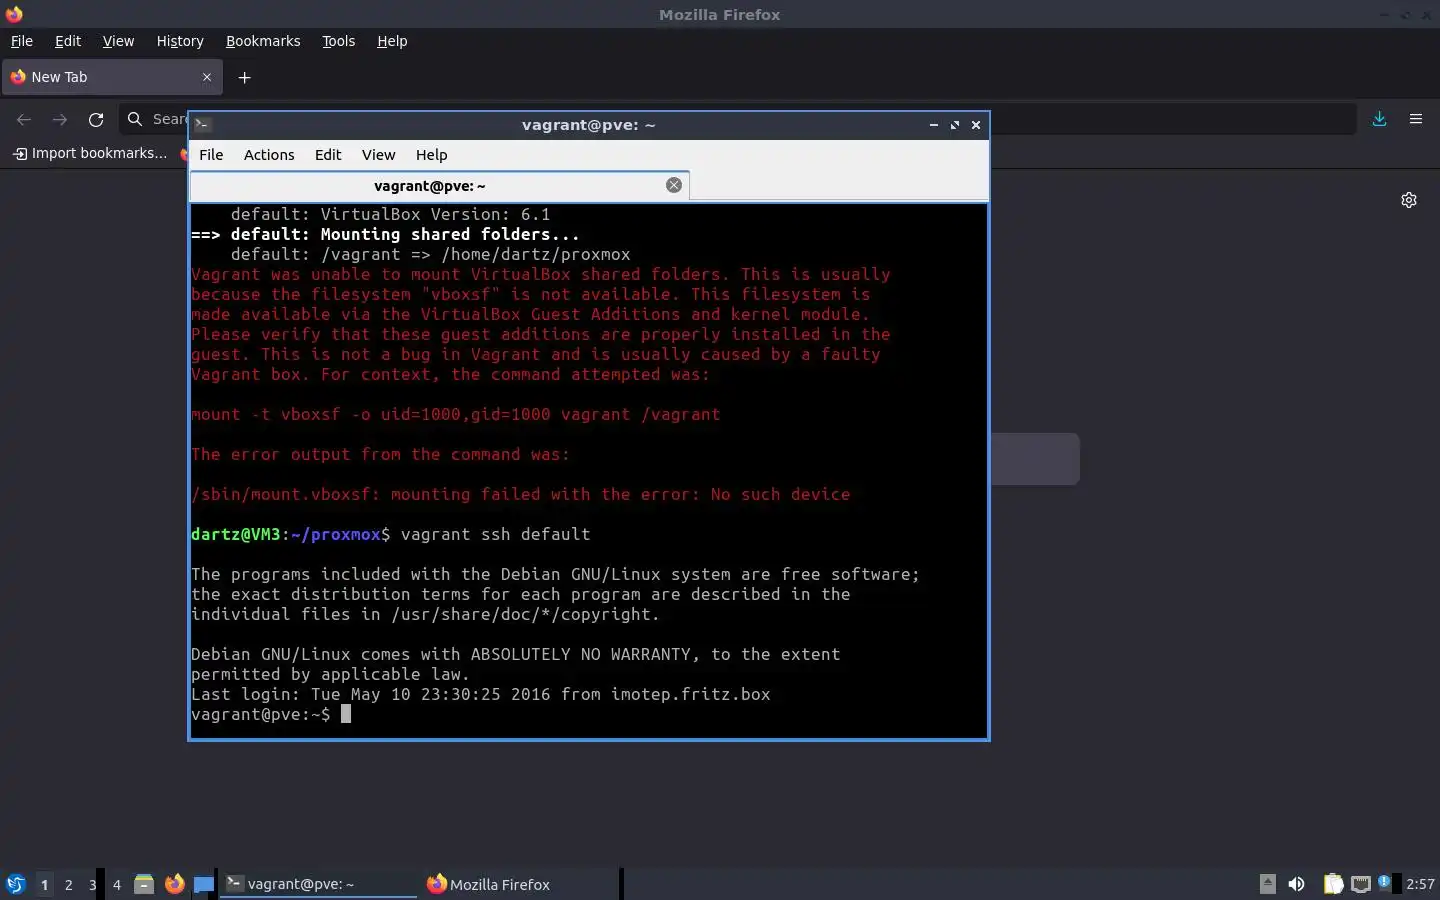Activate the vagrant@pve taskbar window button
This screenshot has width=1440, height=900.
tap(318, 884)
